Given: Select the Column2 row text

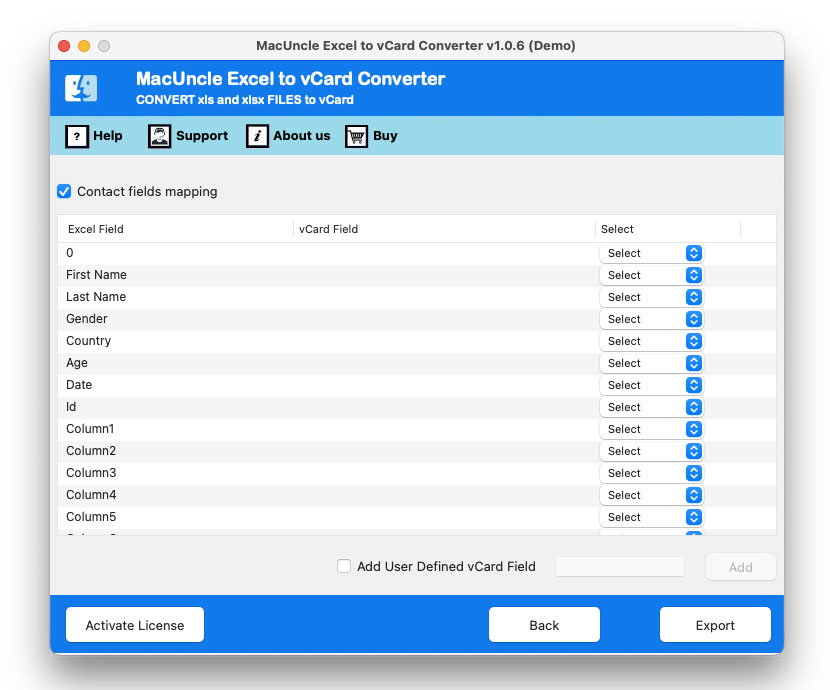Looking at the screenshot, I should (91, 451).
